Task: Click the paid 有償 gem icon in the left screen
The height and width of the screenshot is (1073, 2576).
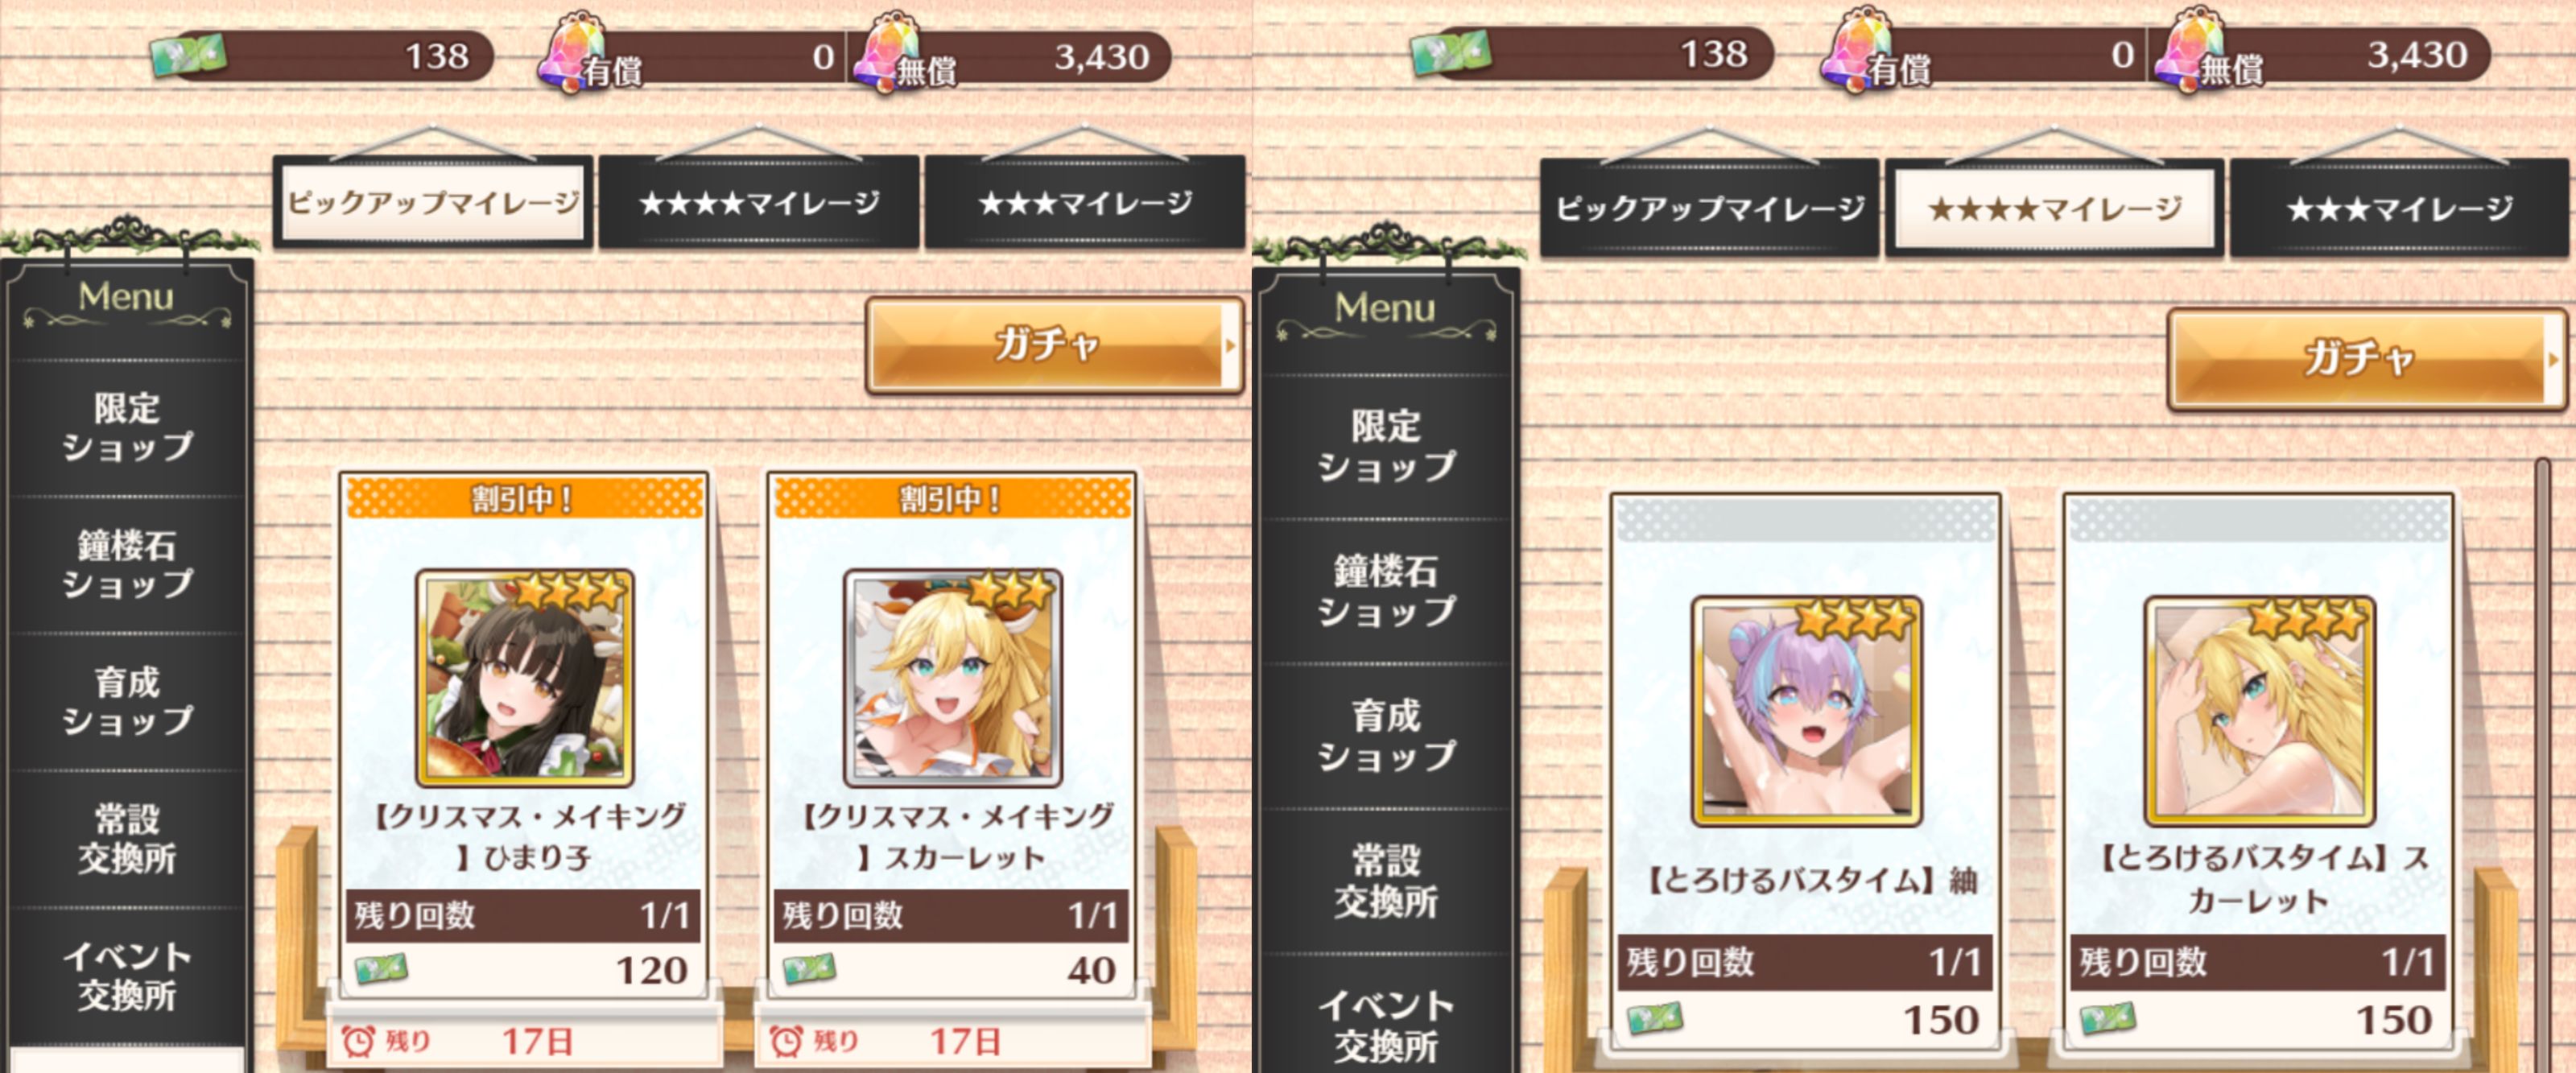Action: (x=573, y=52)
